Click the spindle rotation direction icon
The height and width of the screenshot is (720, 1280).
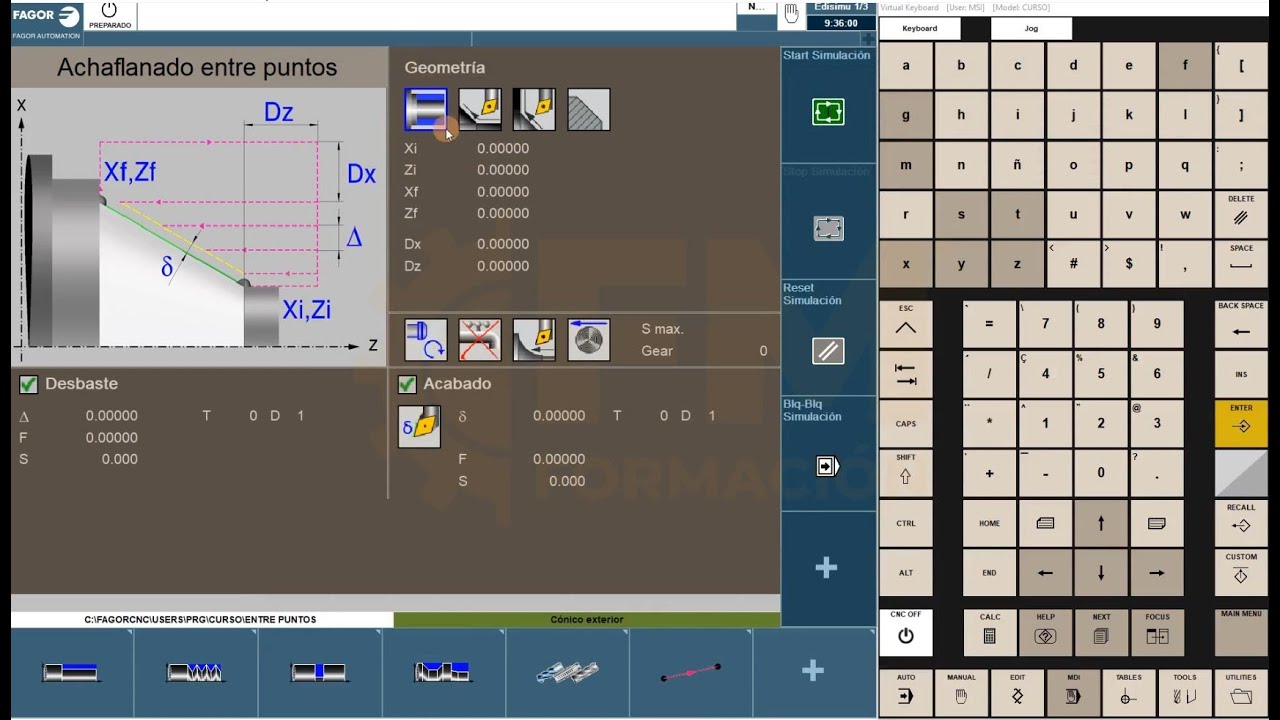(426, 340)
